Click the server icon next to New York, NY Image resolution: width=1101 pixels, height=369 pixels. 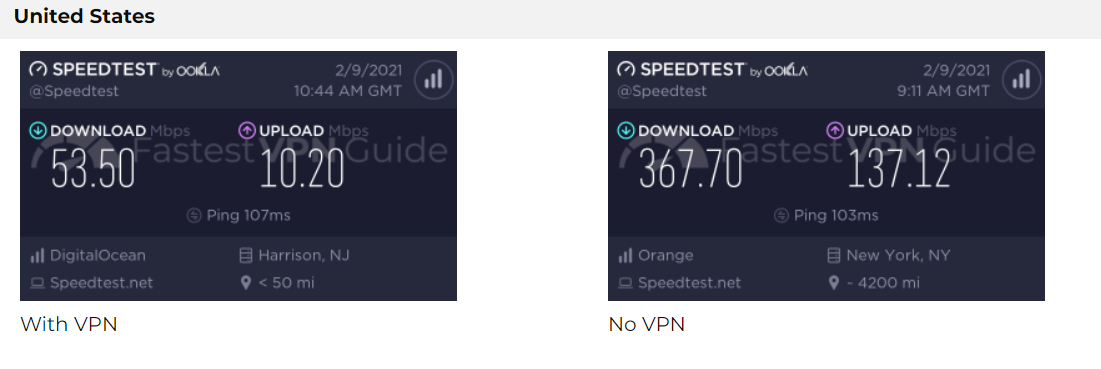coord(833,255)
